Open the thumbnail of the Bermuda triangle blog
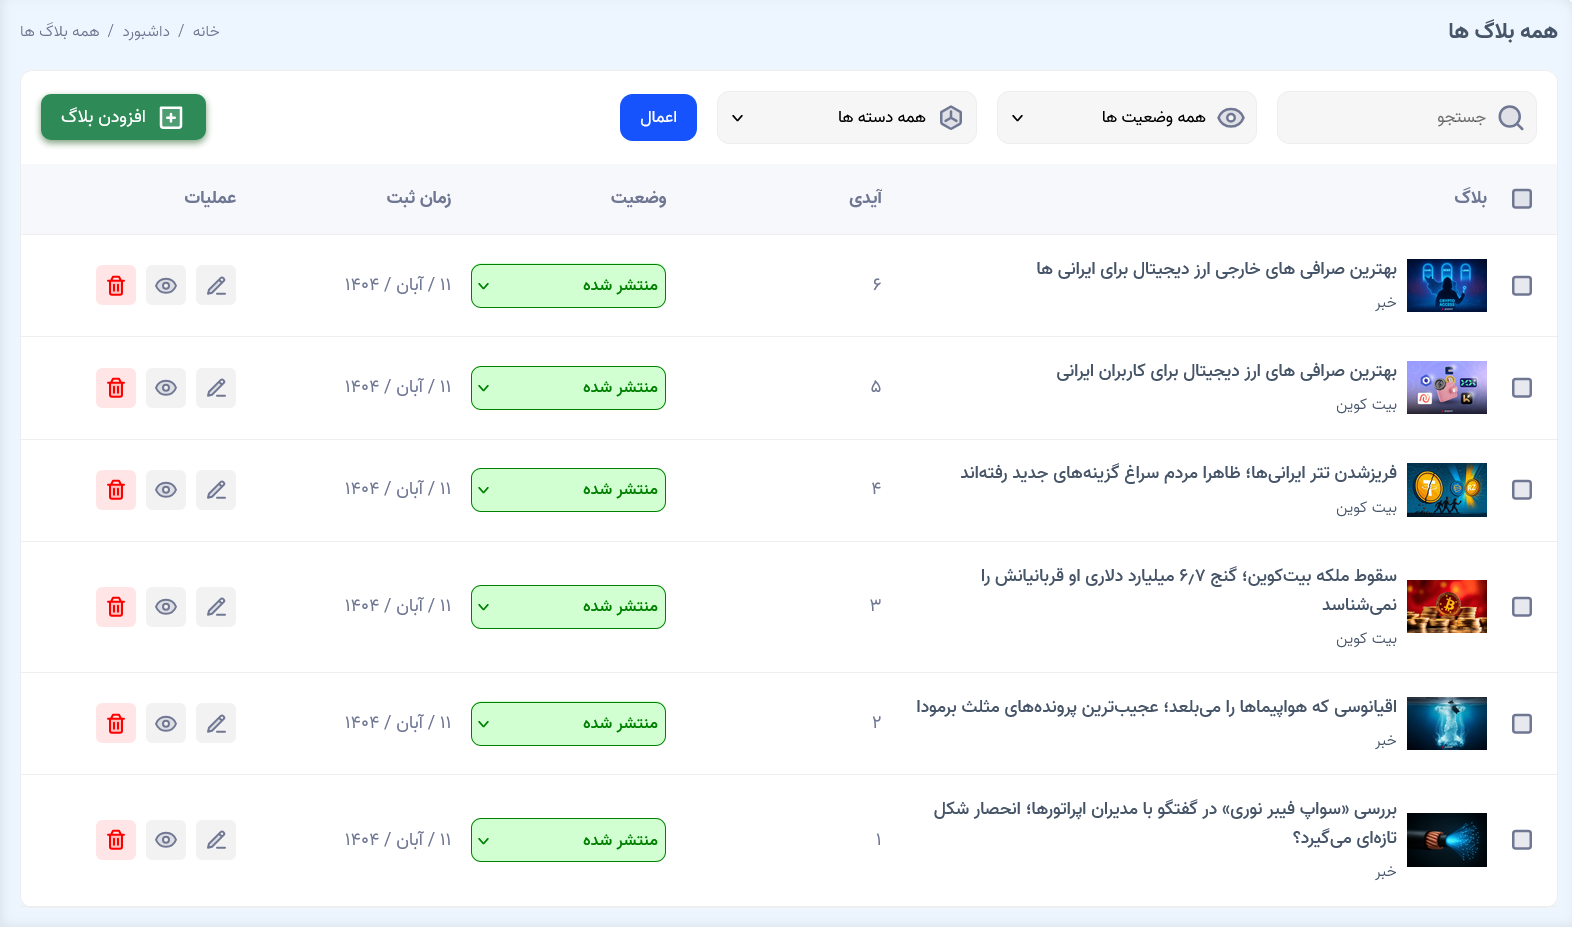Screen dimensions: 1572x927 (x=1446, y=724)
